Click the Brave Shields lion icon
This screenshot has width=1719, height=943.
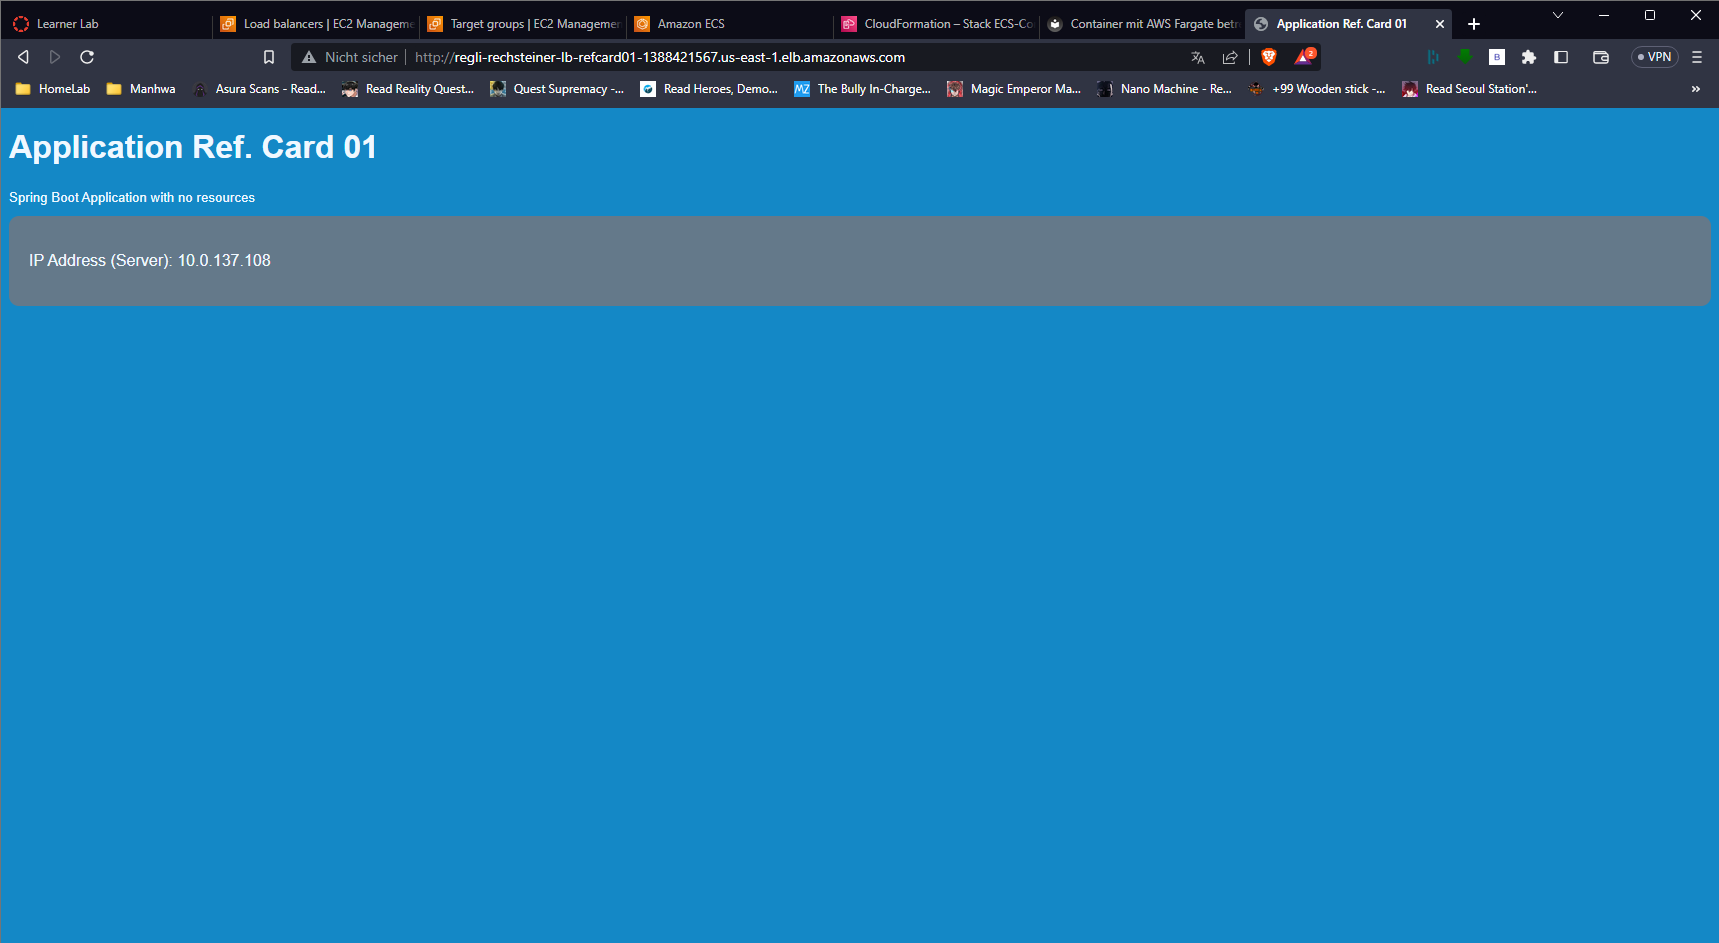[1269, 57]
